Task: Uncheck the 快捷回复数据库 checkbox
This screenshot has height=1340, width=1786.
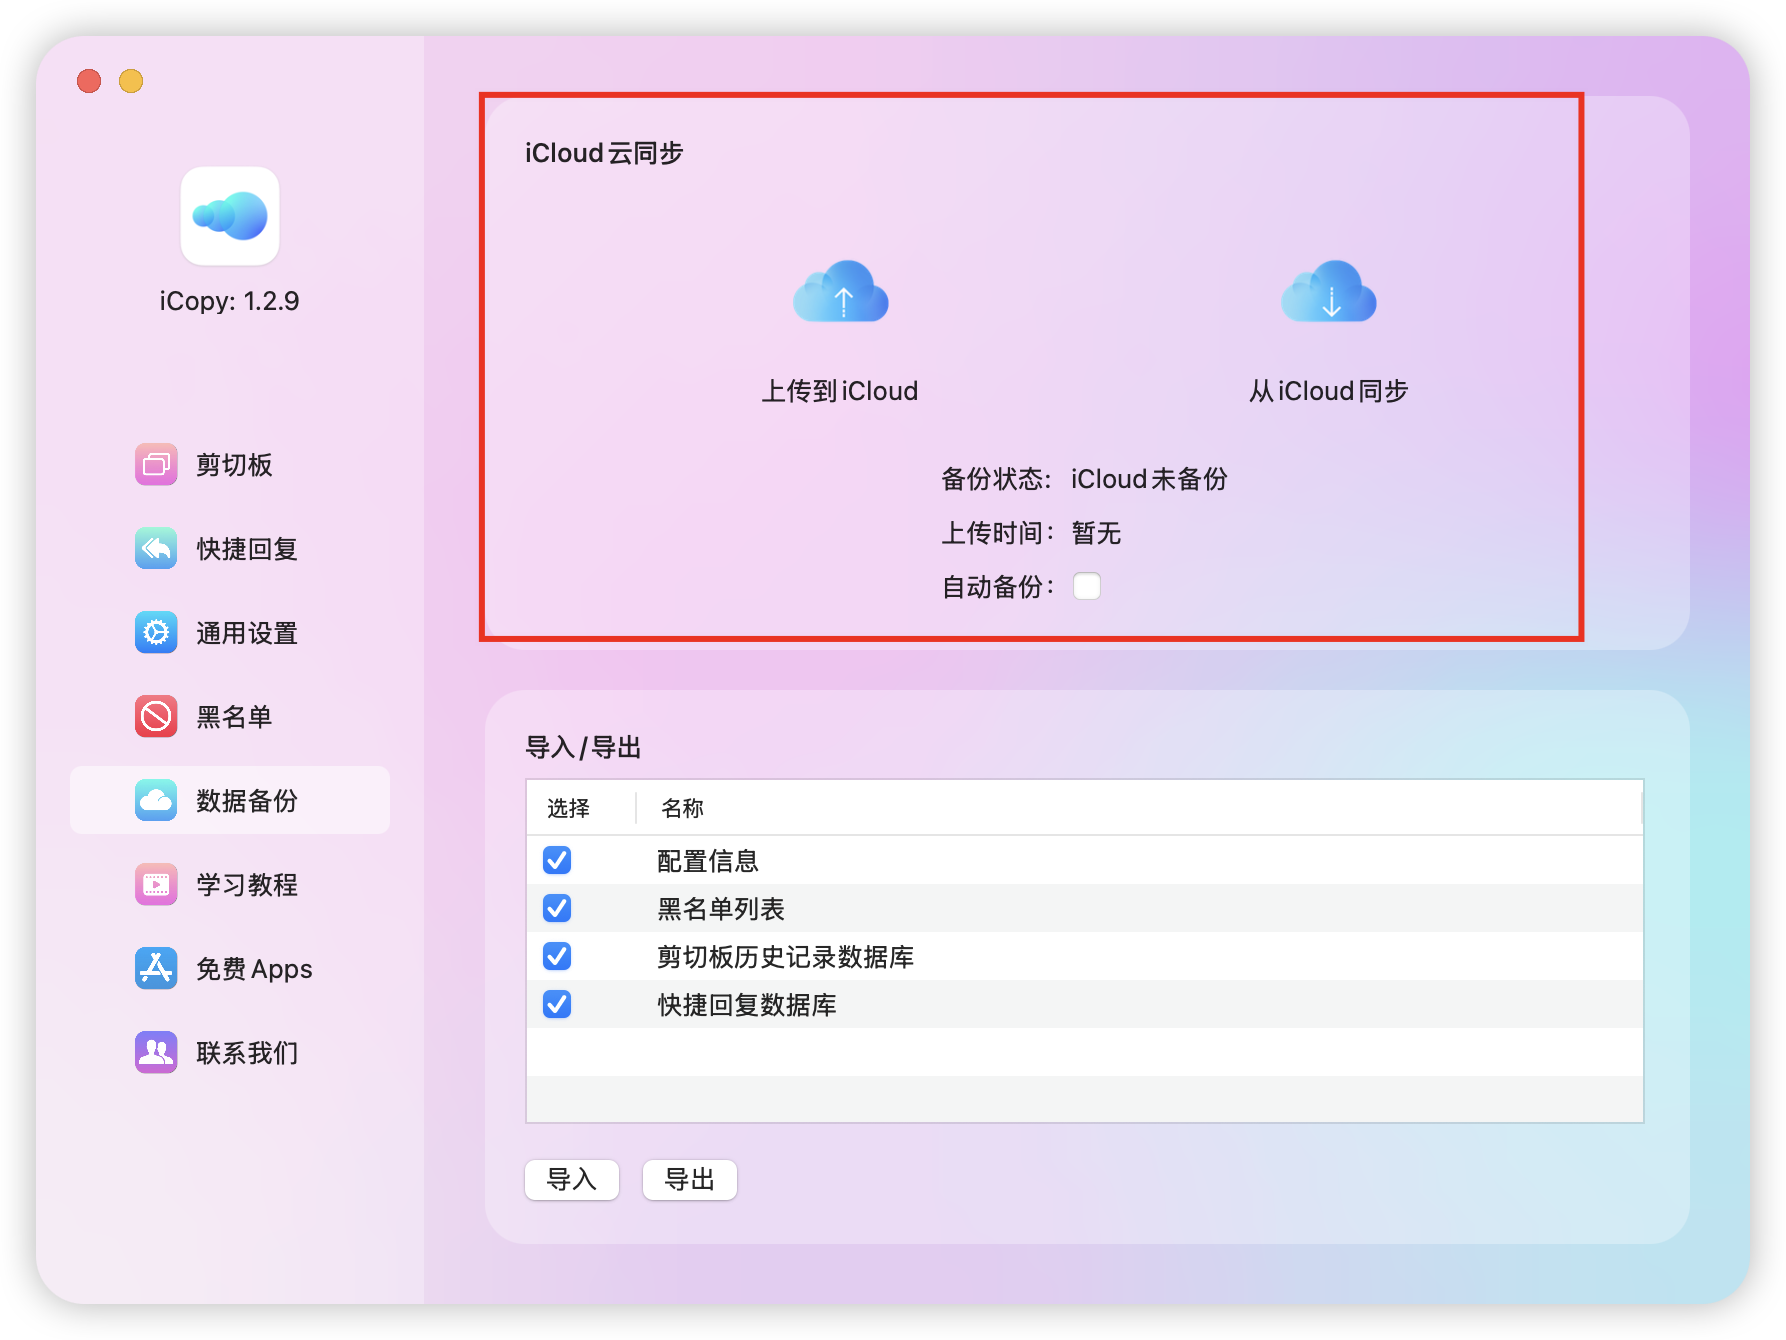Action: coord(557,1004)
